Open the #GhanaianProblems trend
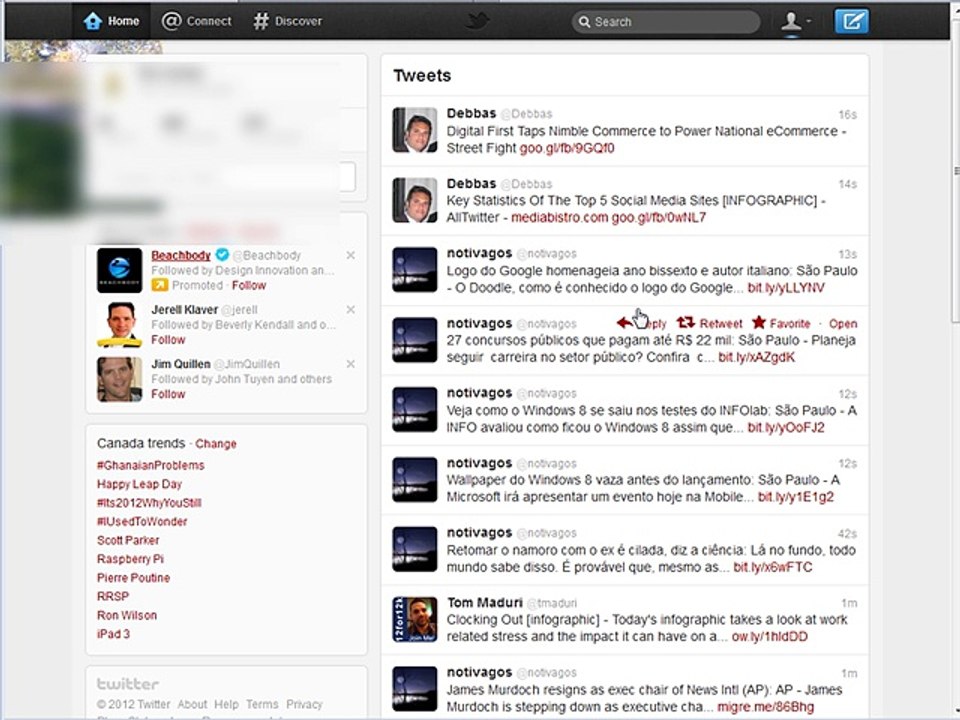Viewport: 960px width, 720px height. pyautogui.click(x=151, y=465)
